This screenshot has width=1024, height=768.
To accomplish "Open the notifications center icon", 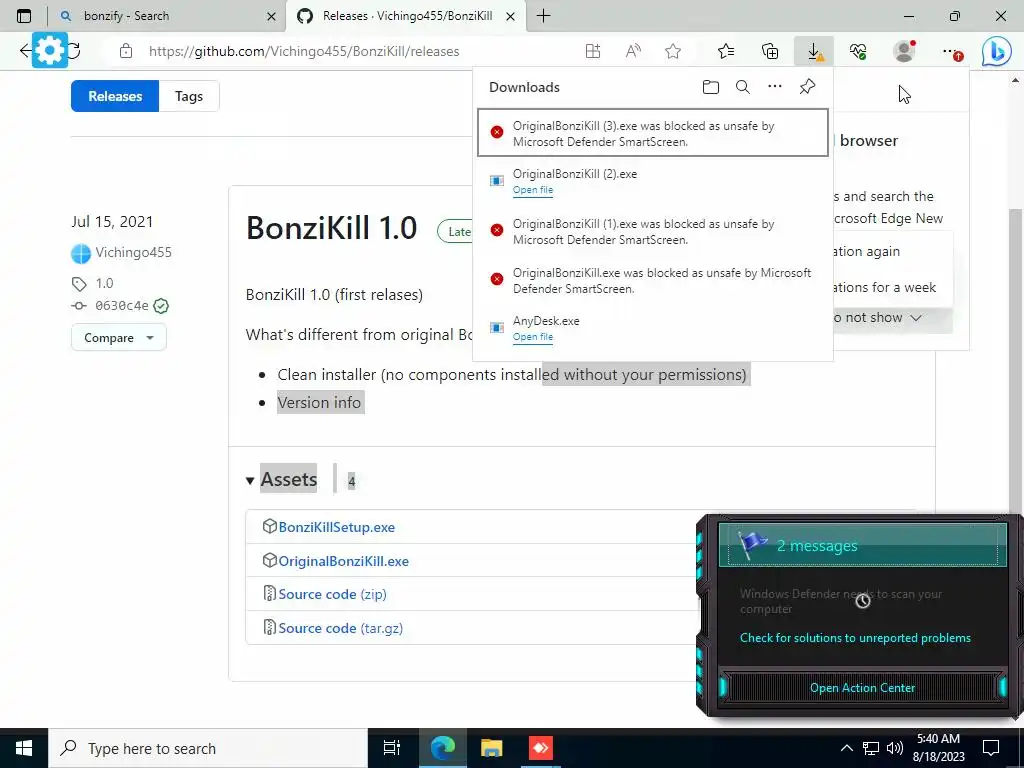I will pyautogui.click(x=991, y=748).
